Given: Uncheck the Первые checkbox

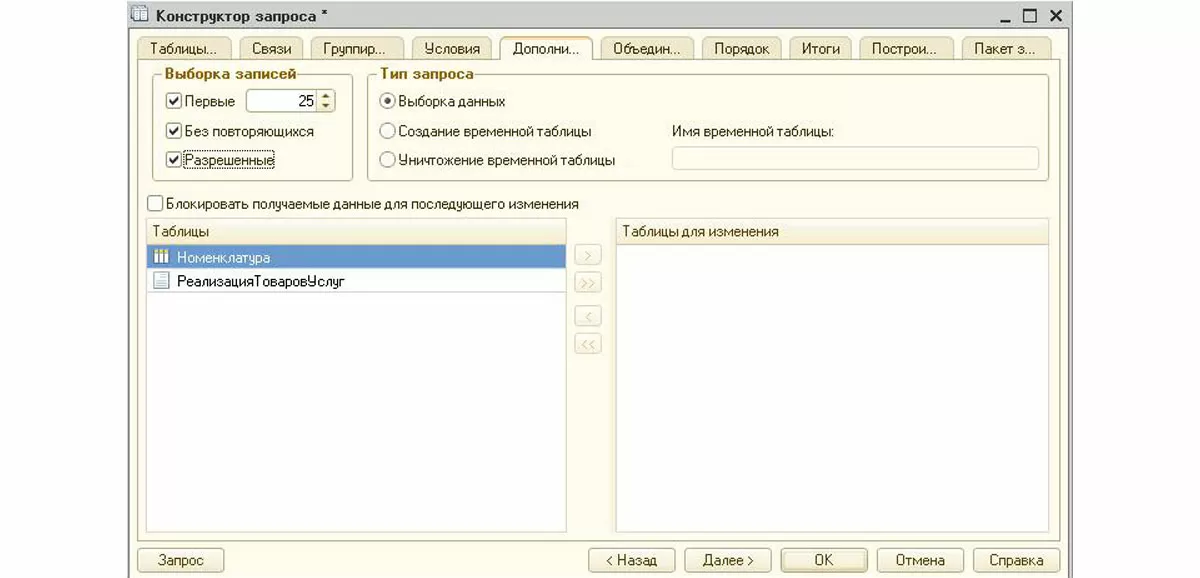Looking at the screenshot, I should (174, 101).
